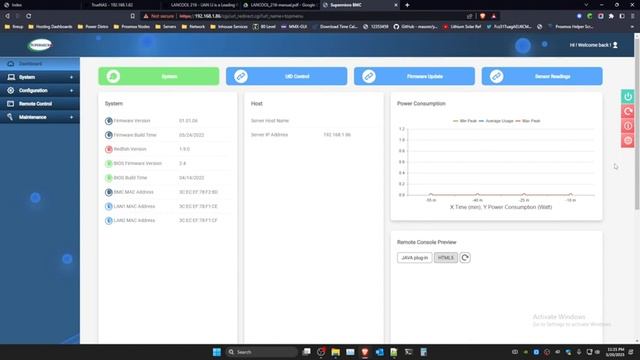
Task: Open the Firmware Update shortcut
Action: tap(414, 76)
